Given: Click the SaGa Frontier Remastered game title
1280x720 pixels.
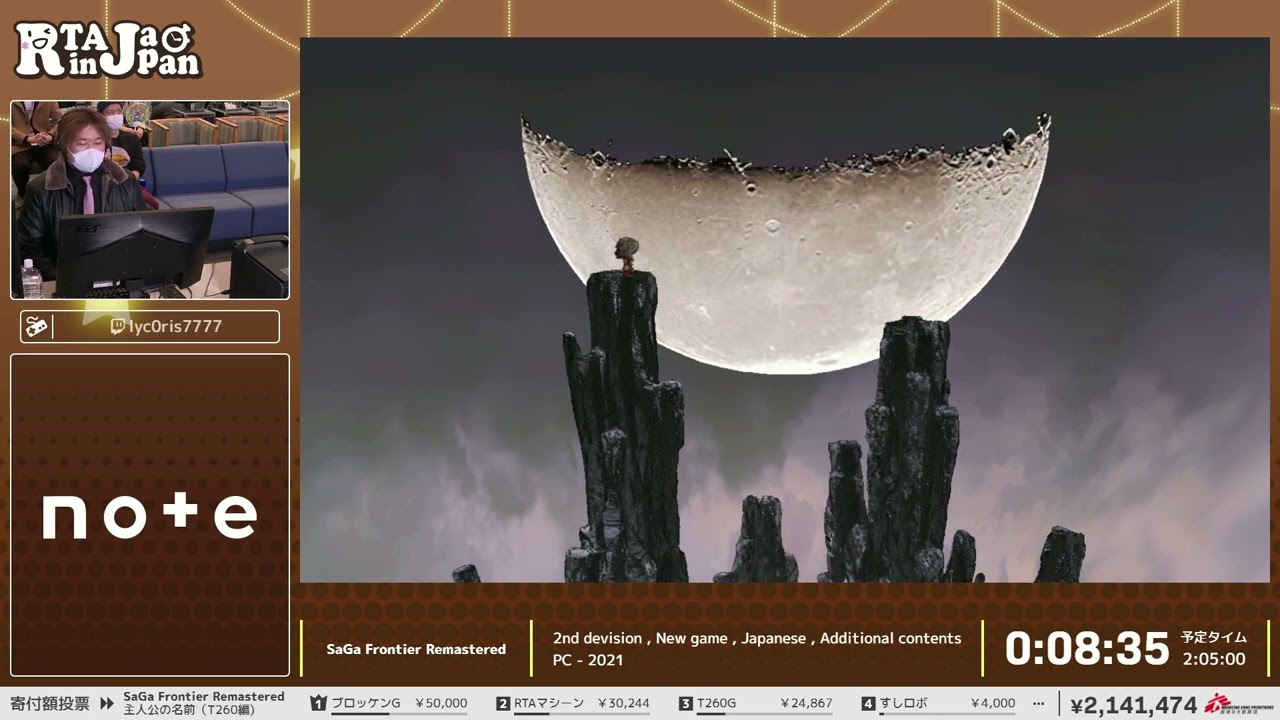Looking at the screenshot, I should (x=416, y=649).
